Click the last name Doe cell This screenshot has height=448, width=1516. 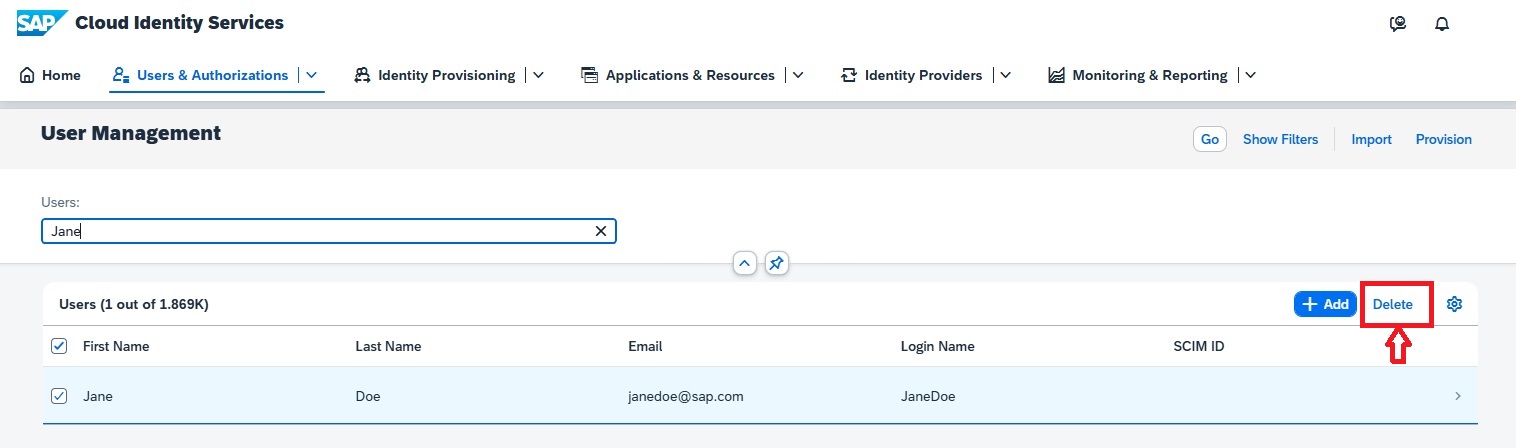click(368, 396)
